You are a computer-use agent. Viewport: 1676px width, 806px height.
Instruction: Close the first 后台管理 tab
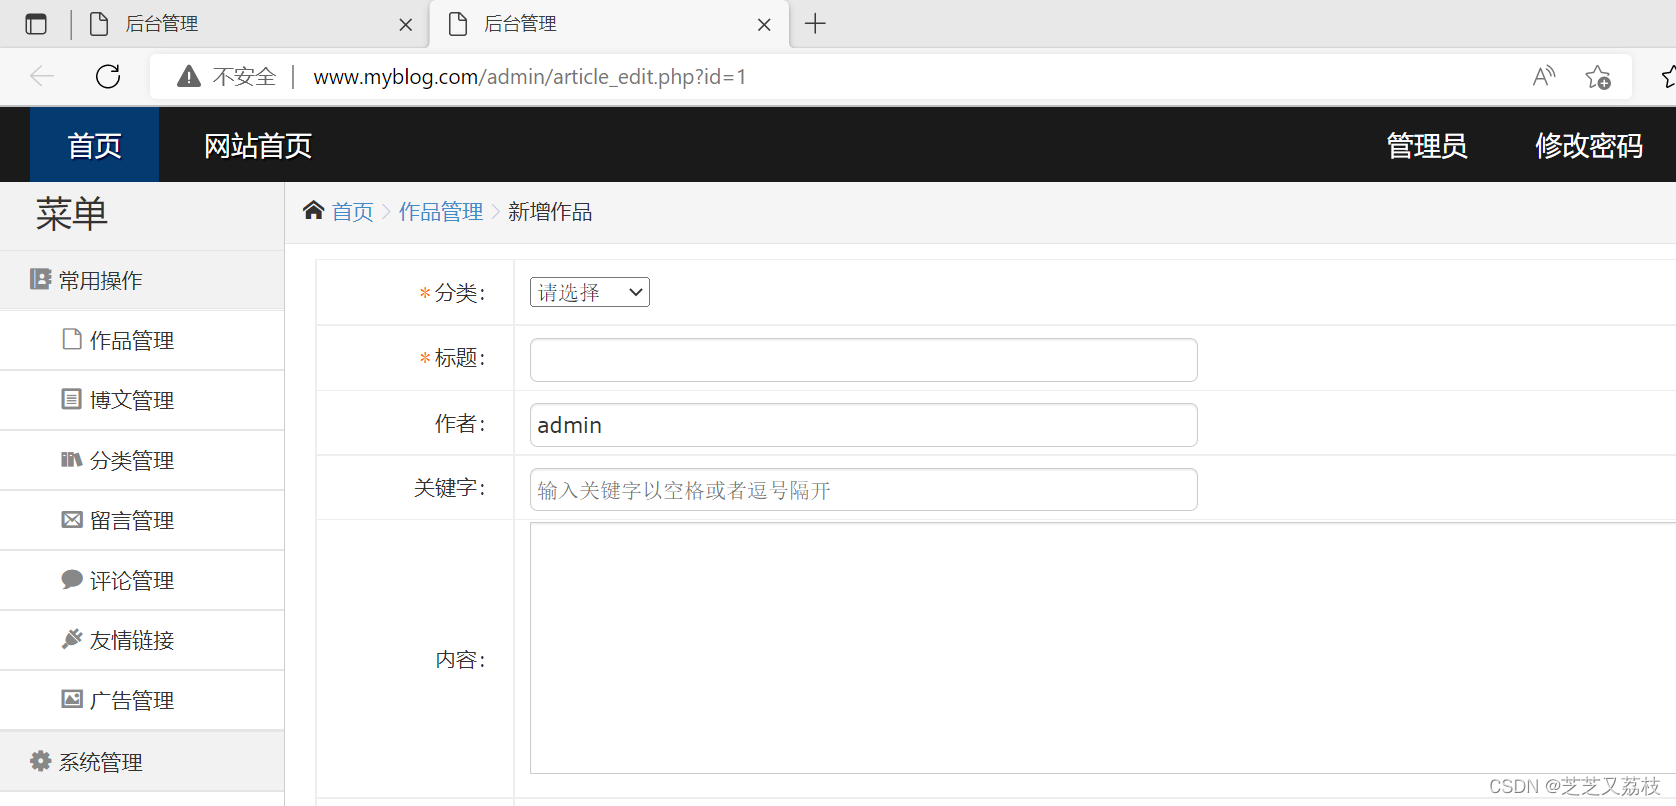tap(405, 25)
